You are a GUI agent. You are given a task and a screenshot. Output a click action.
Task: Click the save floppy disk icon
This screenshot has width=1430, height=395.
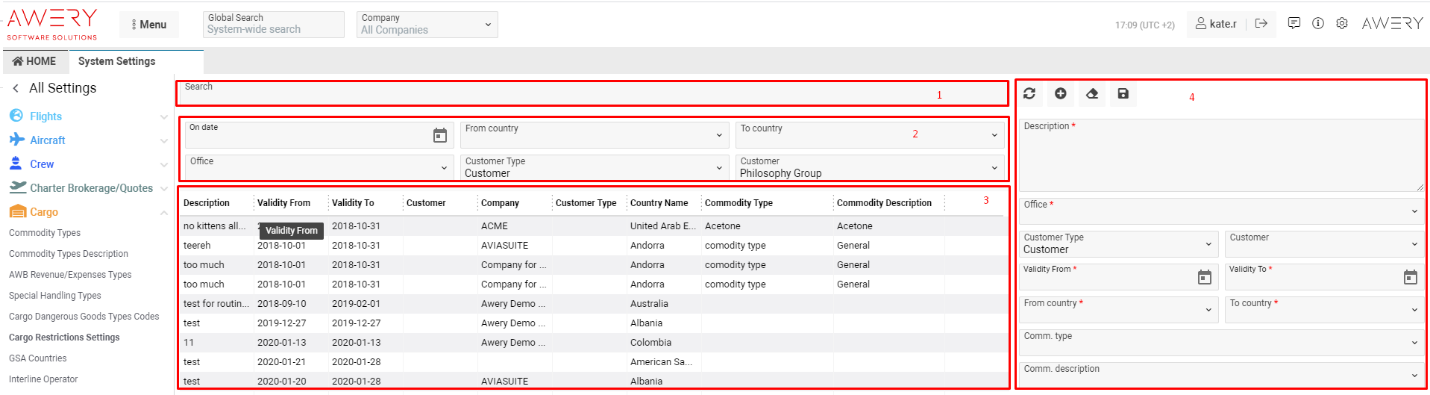[1123, 94]
